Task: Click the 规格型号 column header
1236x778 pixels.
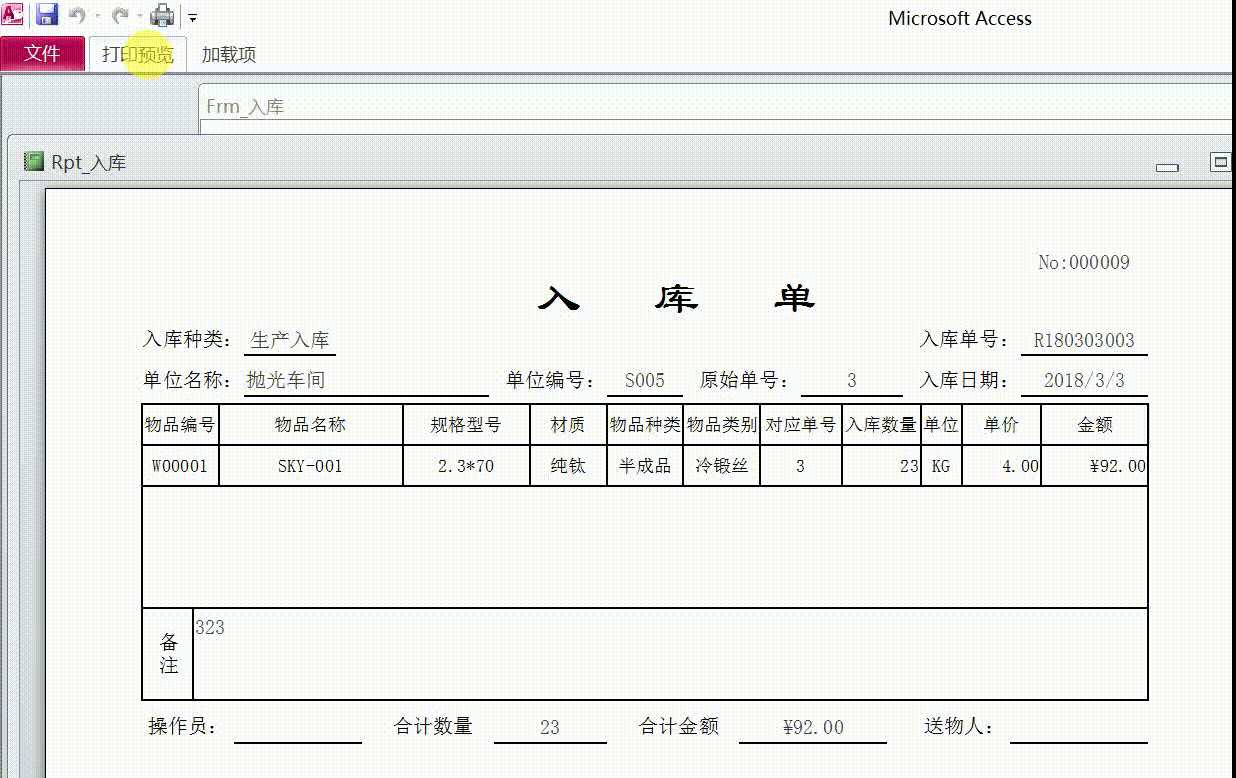Action: tap(466, 425)
